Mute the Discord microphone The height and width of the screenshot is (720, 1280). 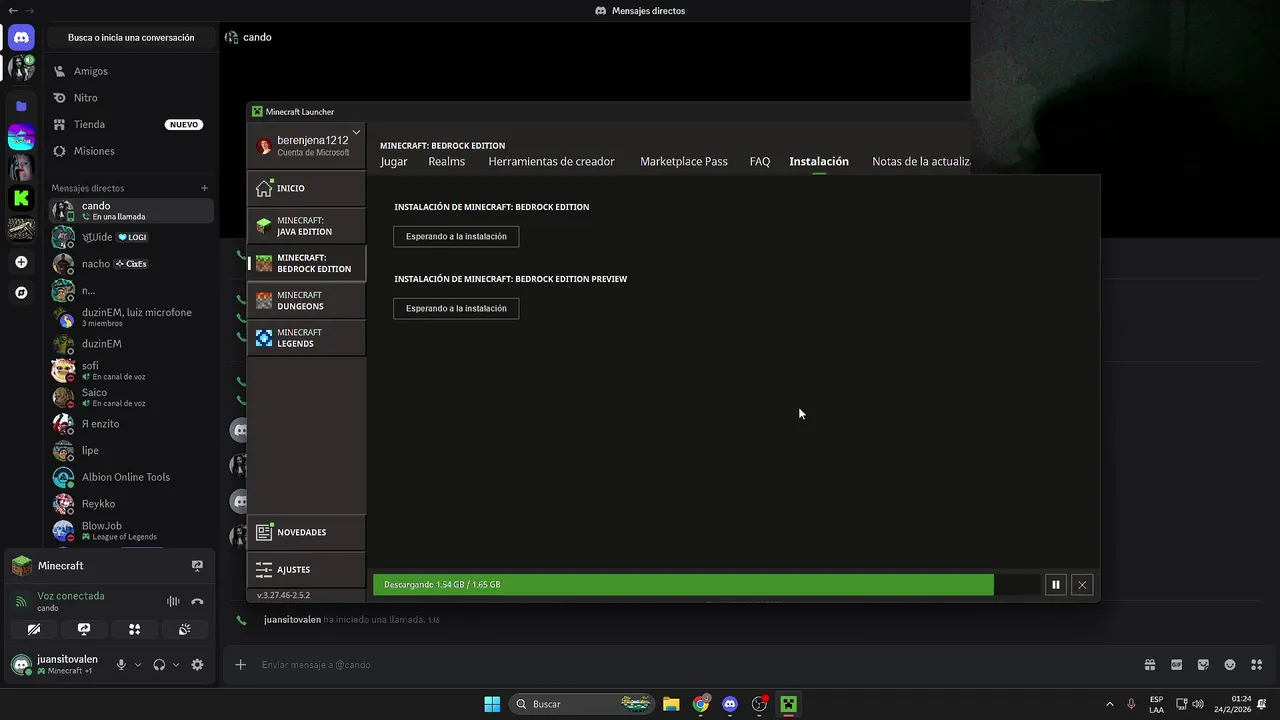121,665
